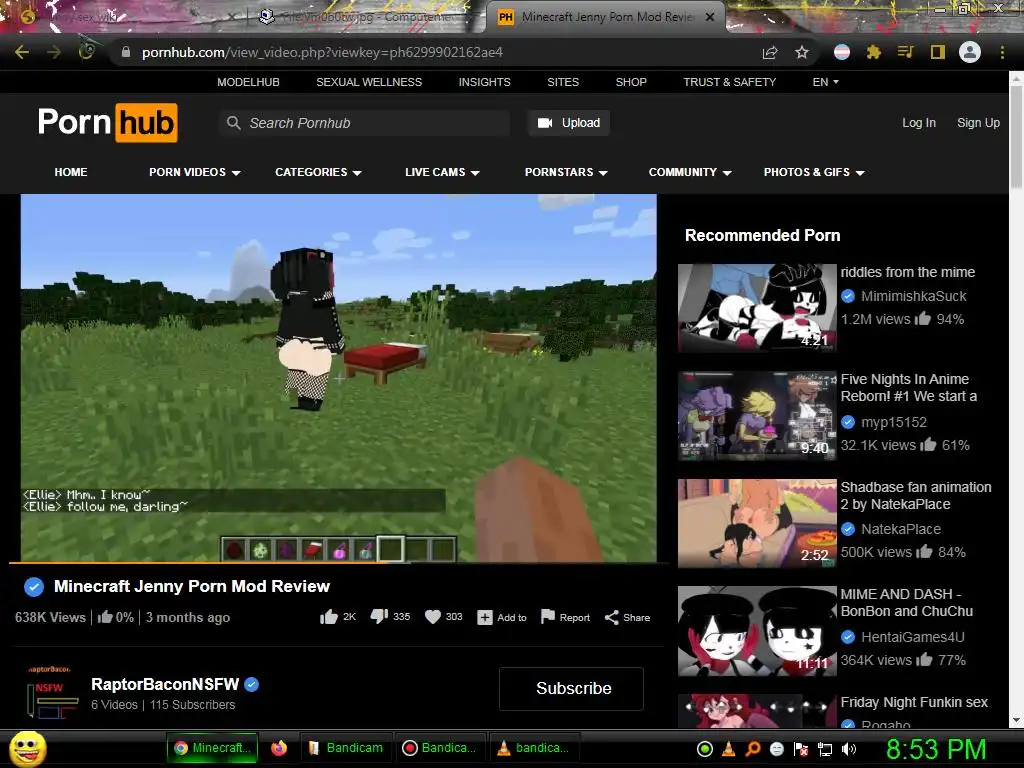Click the Firefox icon in the taskbar
This screenshot has height=768, width=1024.
coord(279,748)
